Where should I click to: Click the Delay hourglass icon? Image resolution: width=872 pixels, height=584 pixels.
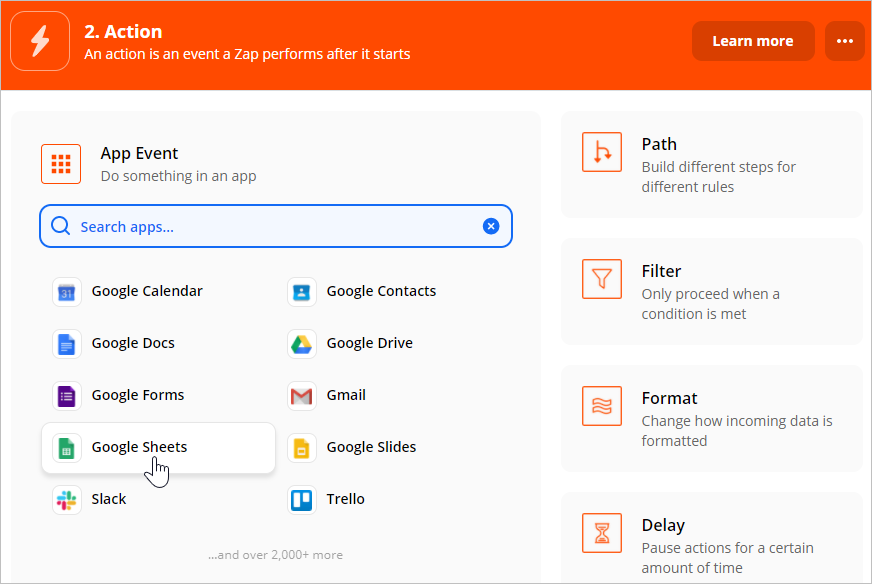(x=602, y=533)
